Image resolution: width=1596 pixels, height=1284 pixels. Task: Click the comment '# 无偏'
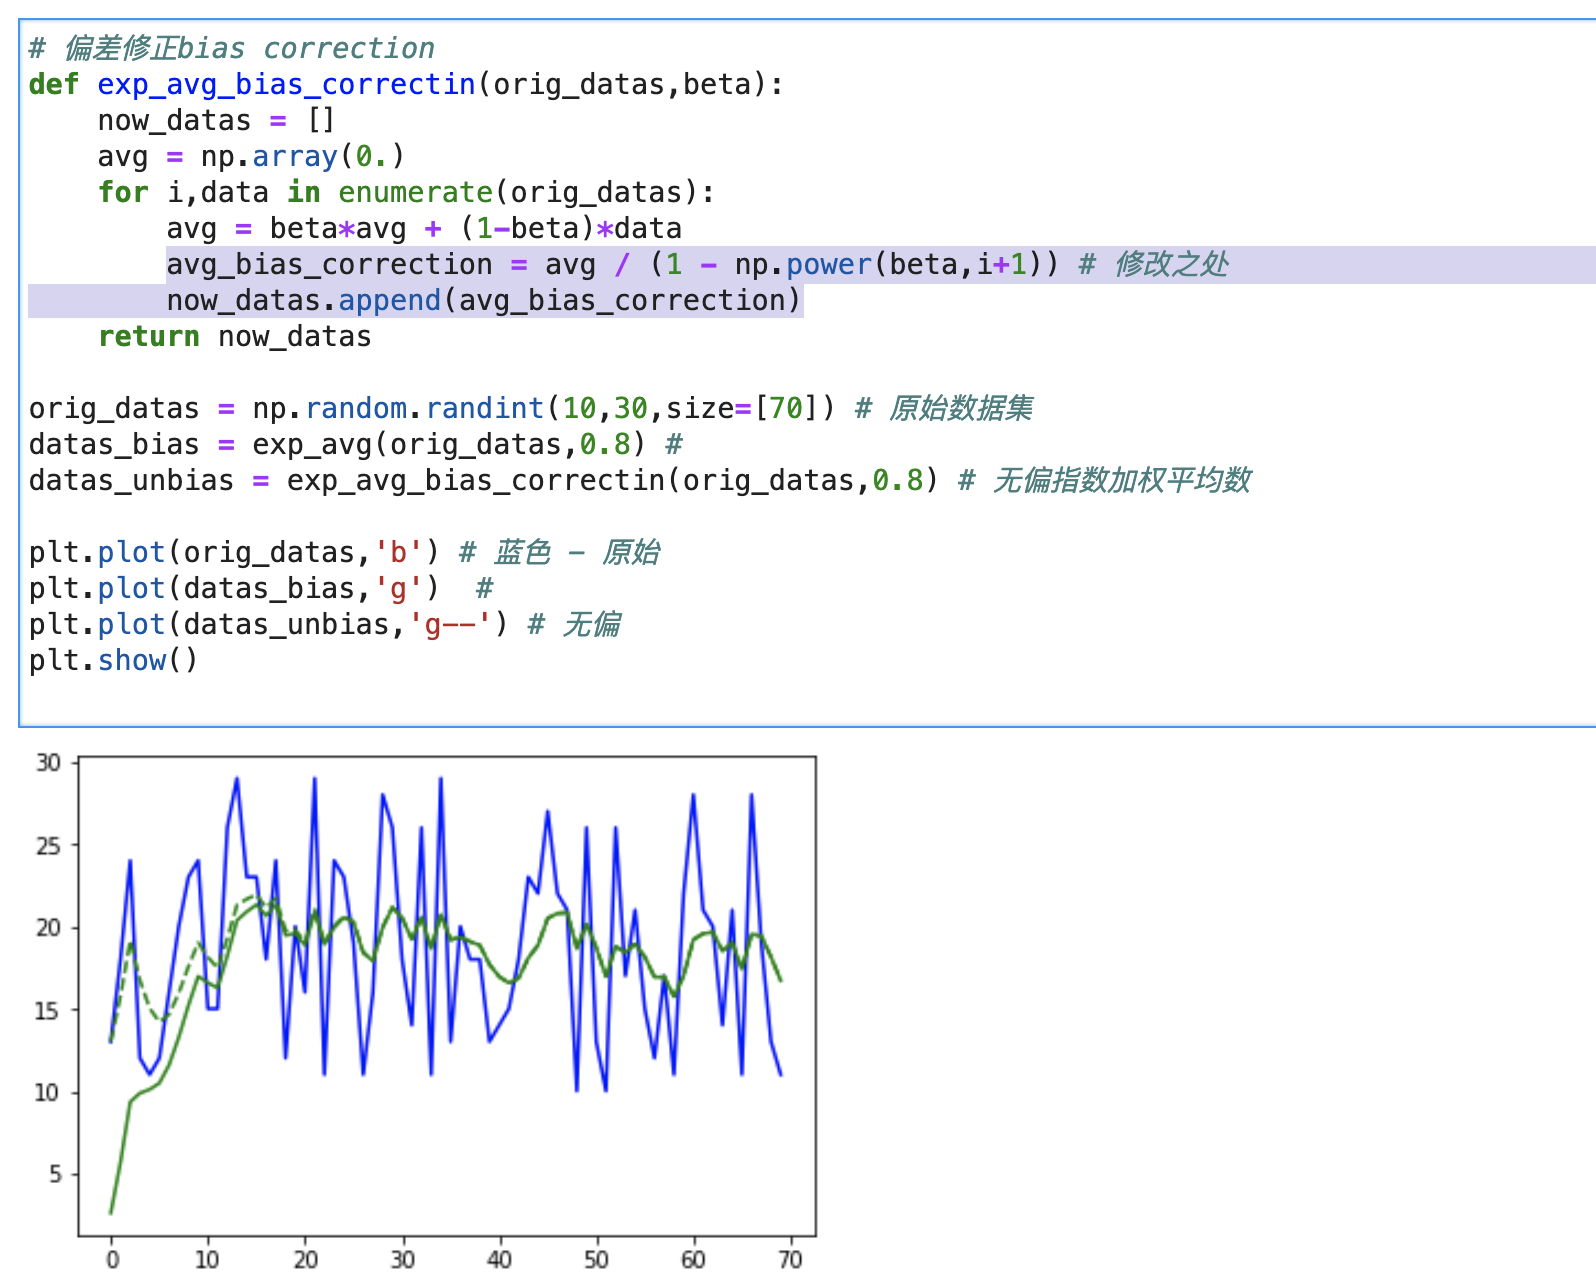click(573, 624)
